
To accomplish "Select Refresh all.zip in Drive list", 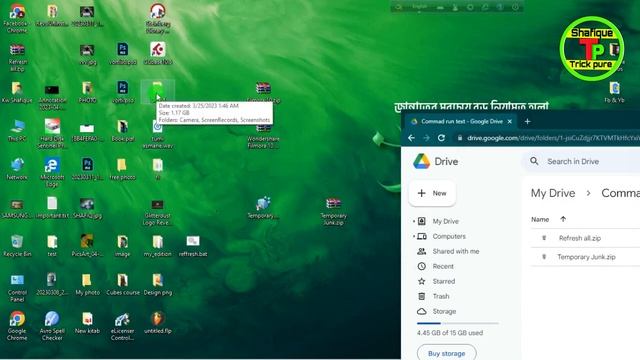I will [x=585, y=238].
